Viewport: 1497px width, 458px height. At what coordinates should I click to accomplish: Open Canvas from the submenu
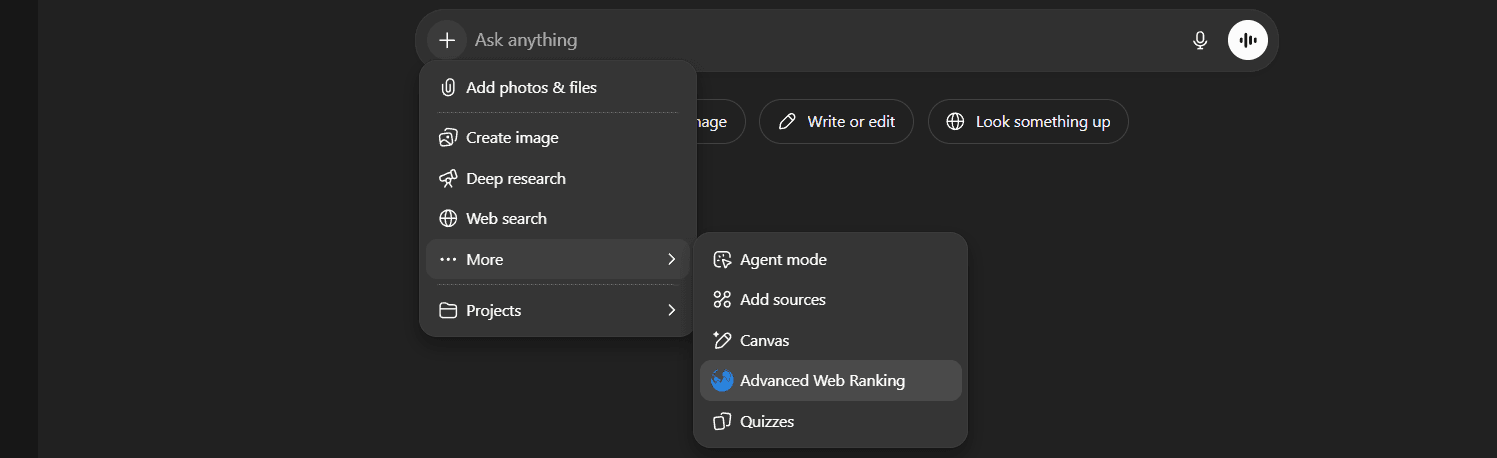[831, 340]
